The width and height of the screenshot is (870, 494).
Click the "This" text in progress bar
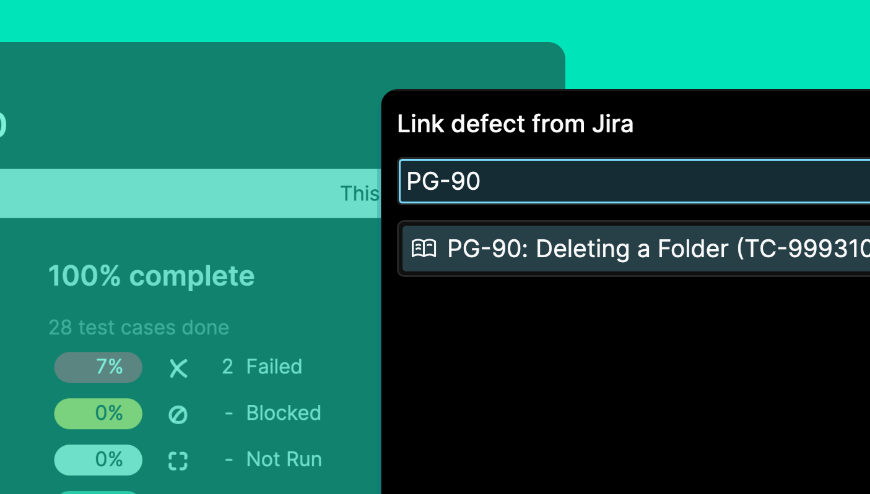click(359, 193)
